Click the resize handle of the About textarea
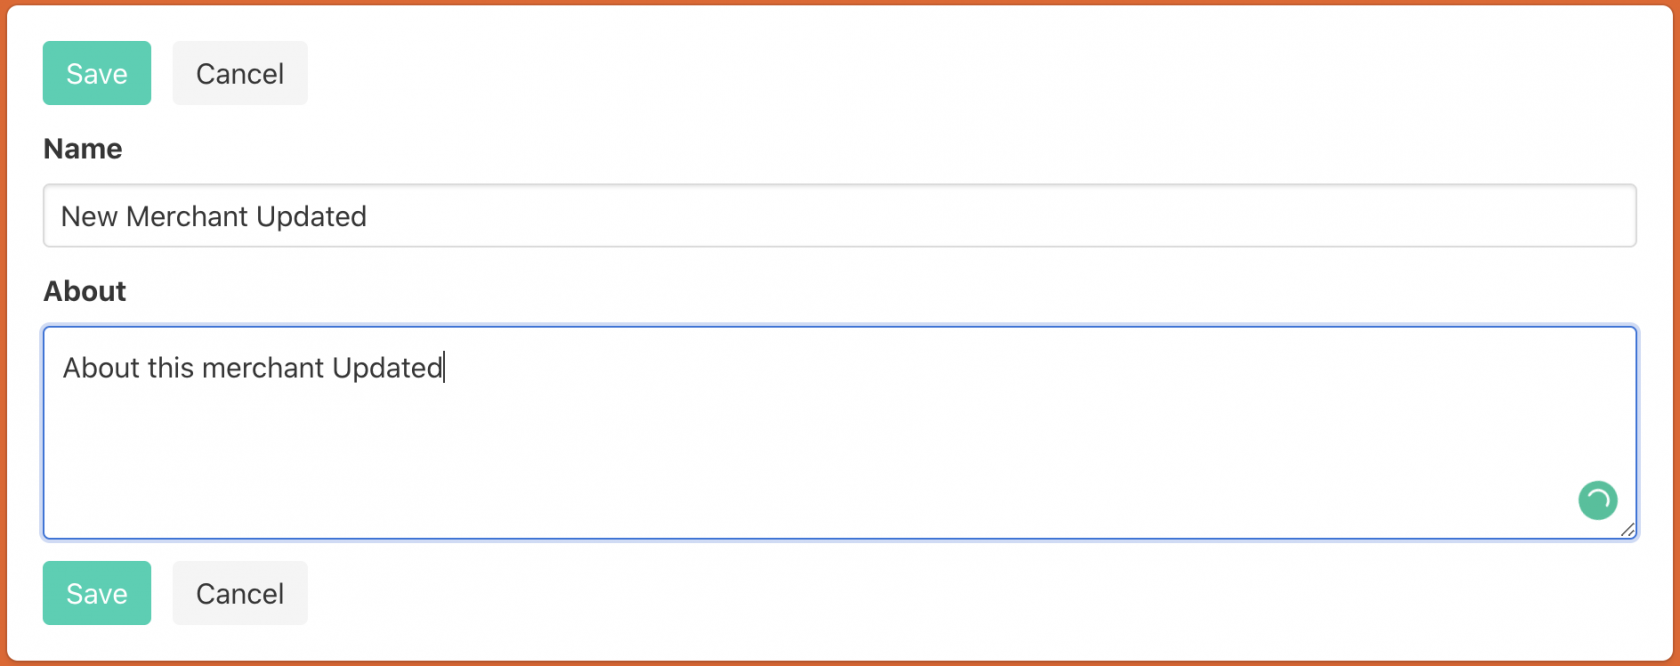 pos(1627,530)
